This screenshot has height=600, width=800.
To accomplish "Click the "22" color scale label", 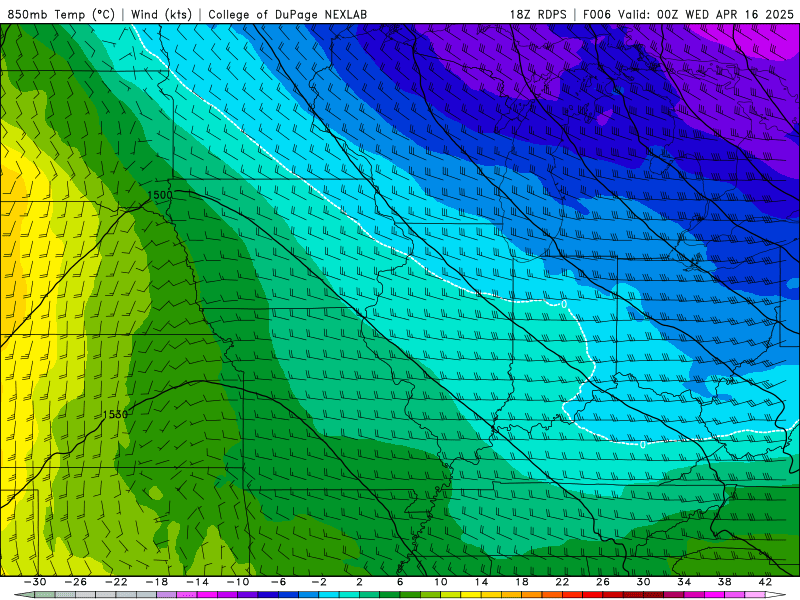I will pyautogui.click(x=562, y=582).
